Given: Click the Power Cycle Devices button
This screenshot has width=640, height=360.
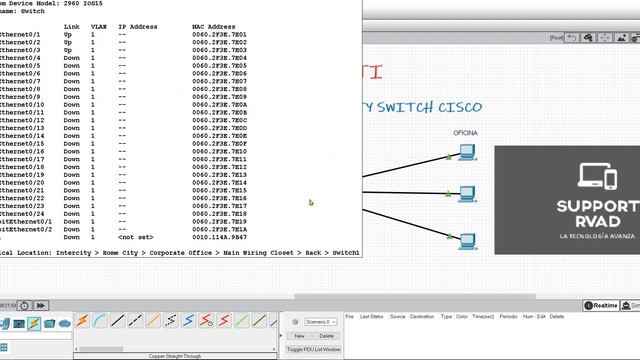Looking at the screenshot, I should pyautogui.click(x=24, y=305).
